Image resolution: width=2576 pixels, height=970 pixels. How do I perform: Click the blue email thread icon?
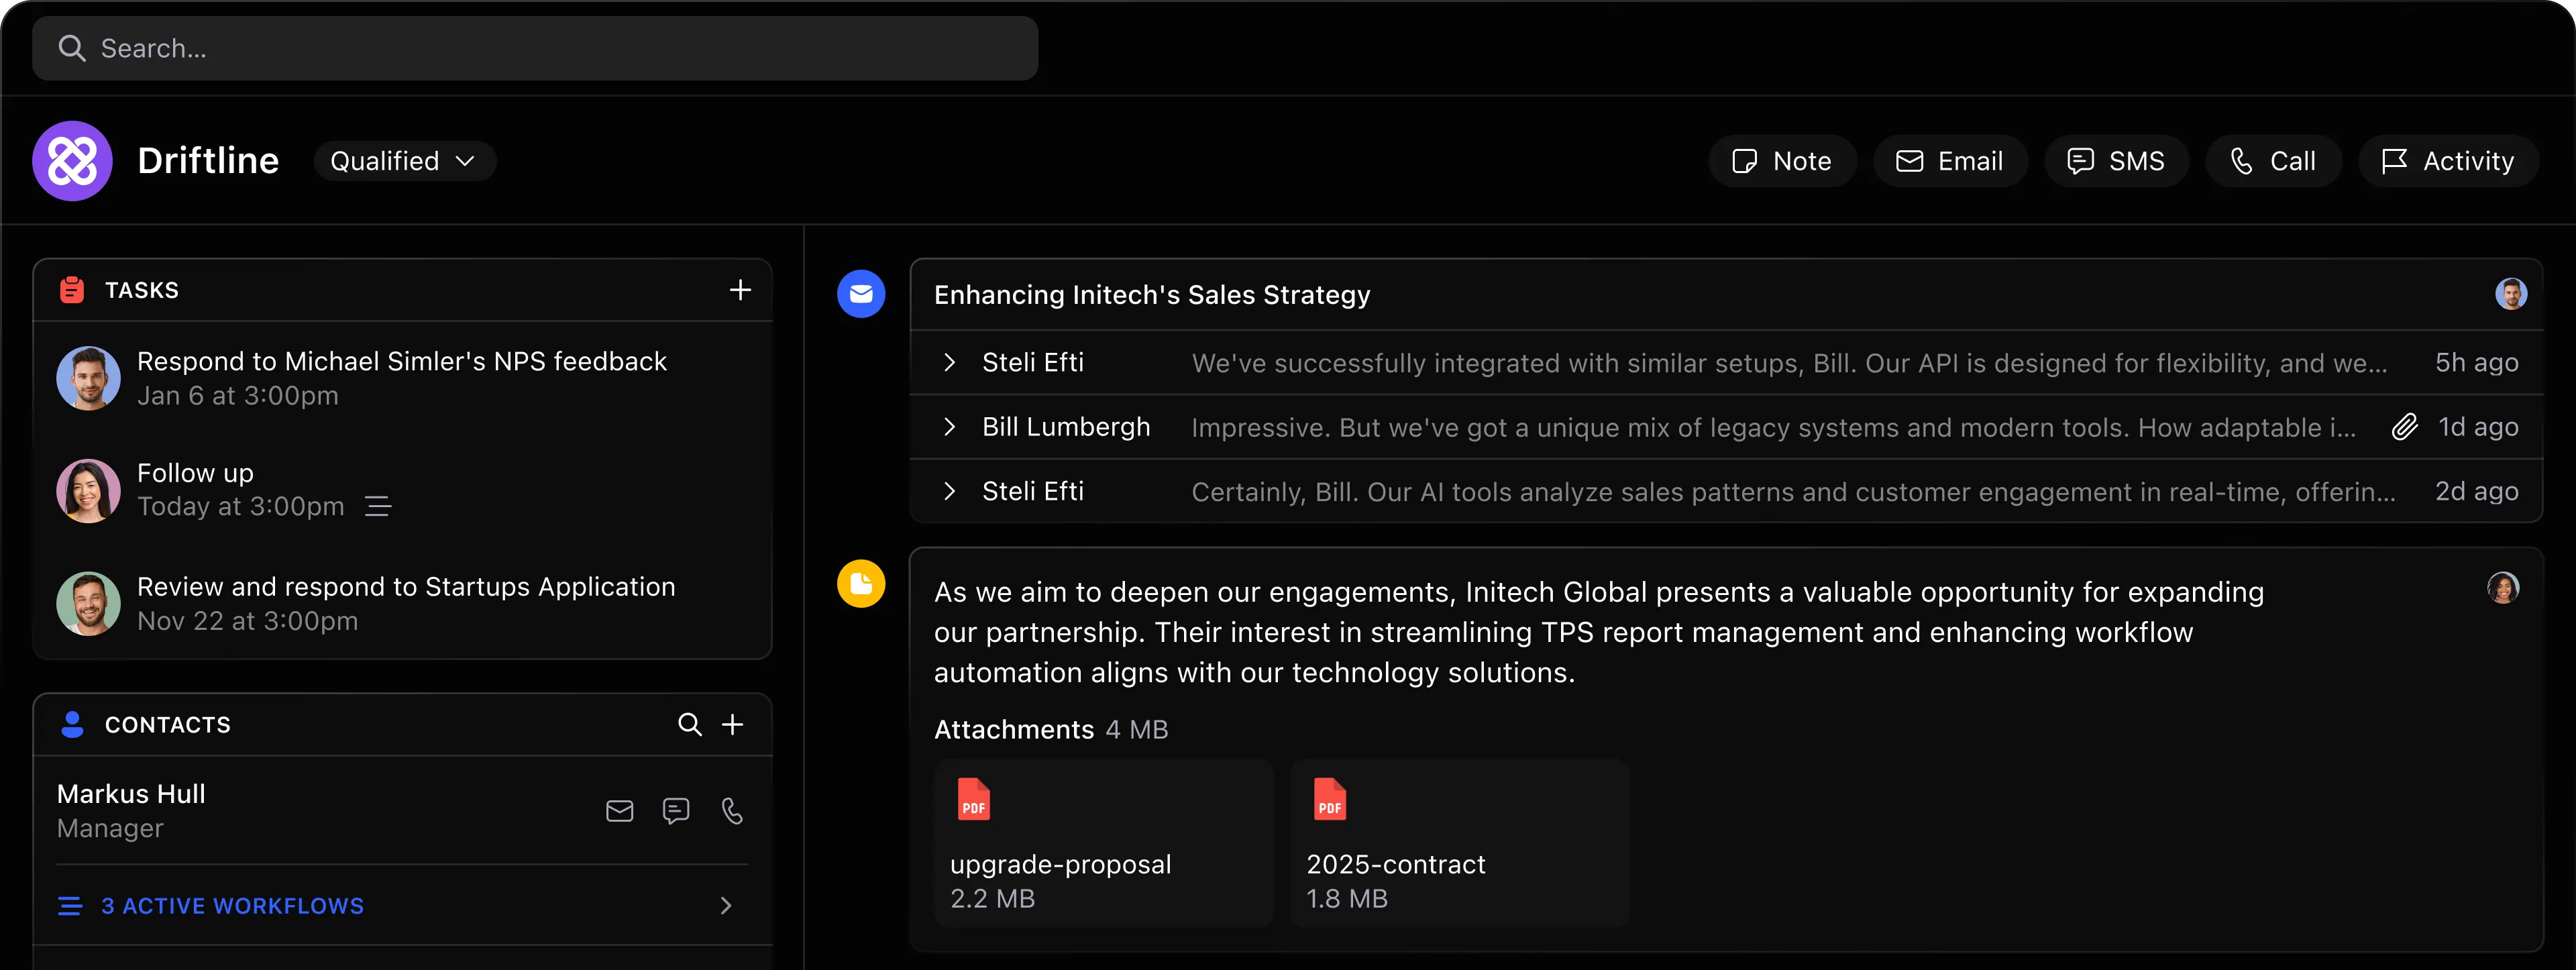pyautogui.click(x=861, y=294)
